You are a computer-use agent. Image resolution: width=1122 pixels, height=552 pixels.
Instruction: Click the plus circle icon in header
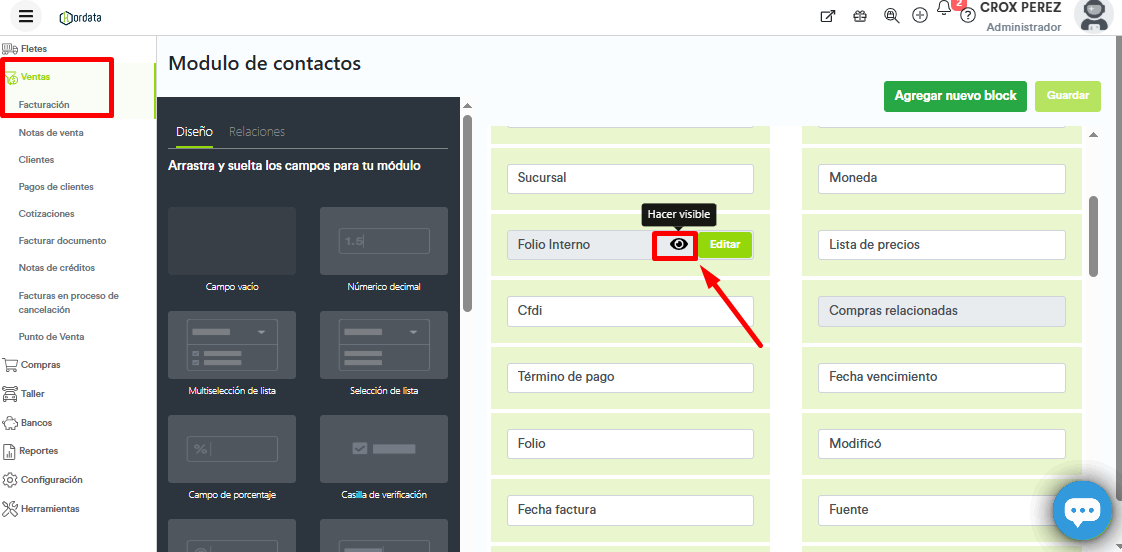pyautogui.click(x=920, y=16)
